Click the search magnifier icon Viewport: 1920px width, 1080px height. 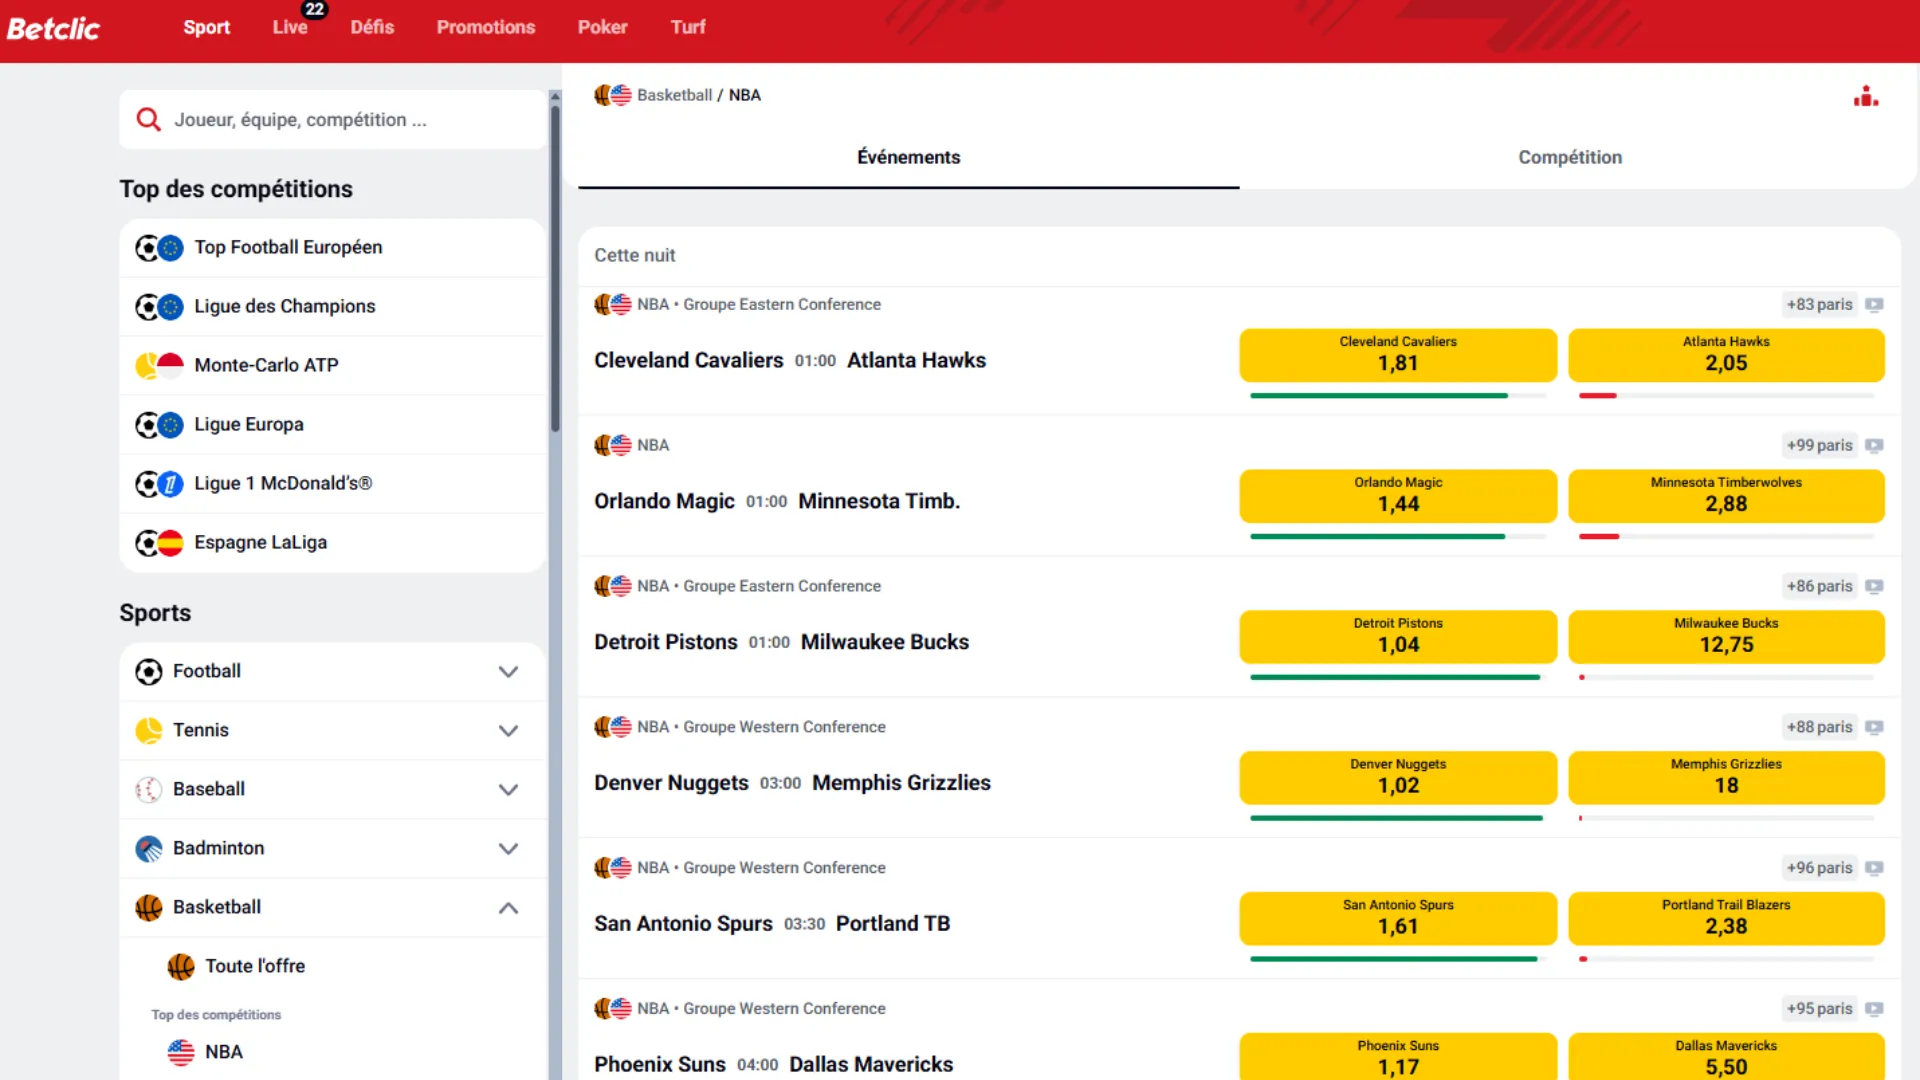click(x=148, y=119)
